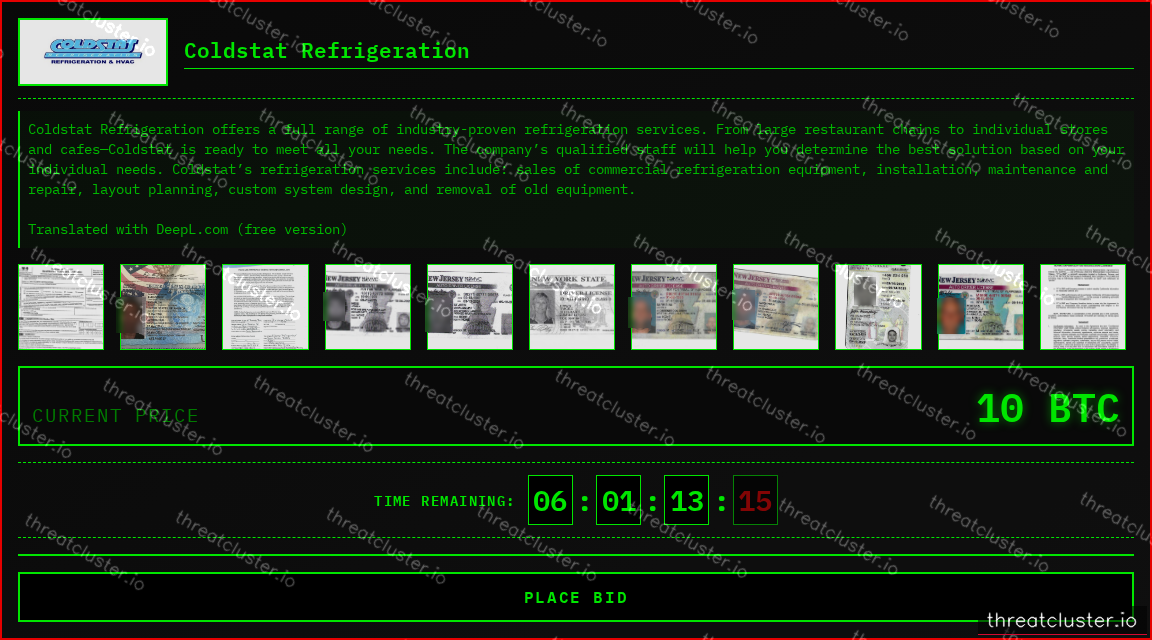Image resolution: width=1152 pixels, height=640 pixels.
Task: Select the 13 countdown box
Action: coord(686,500)
